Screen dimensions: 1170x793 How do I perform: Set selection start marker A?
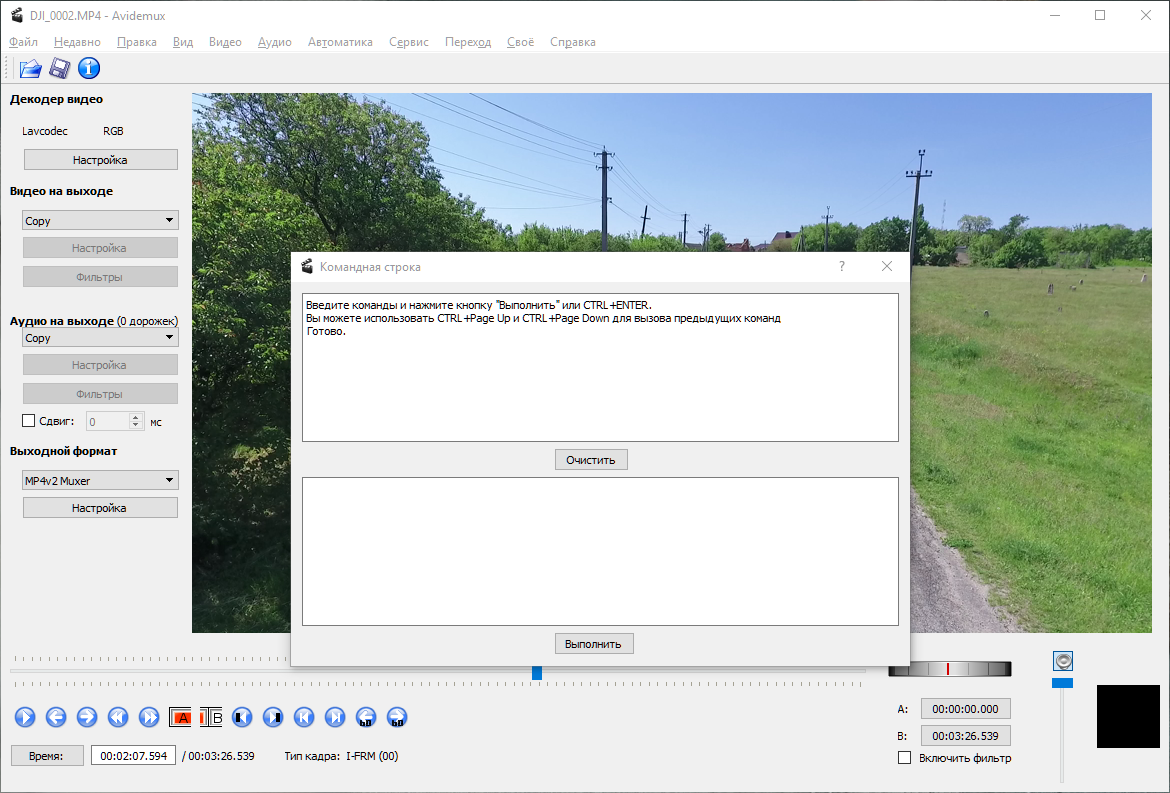[180, 718]
